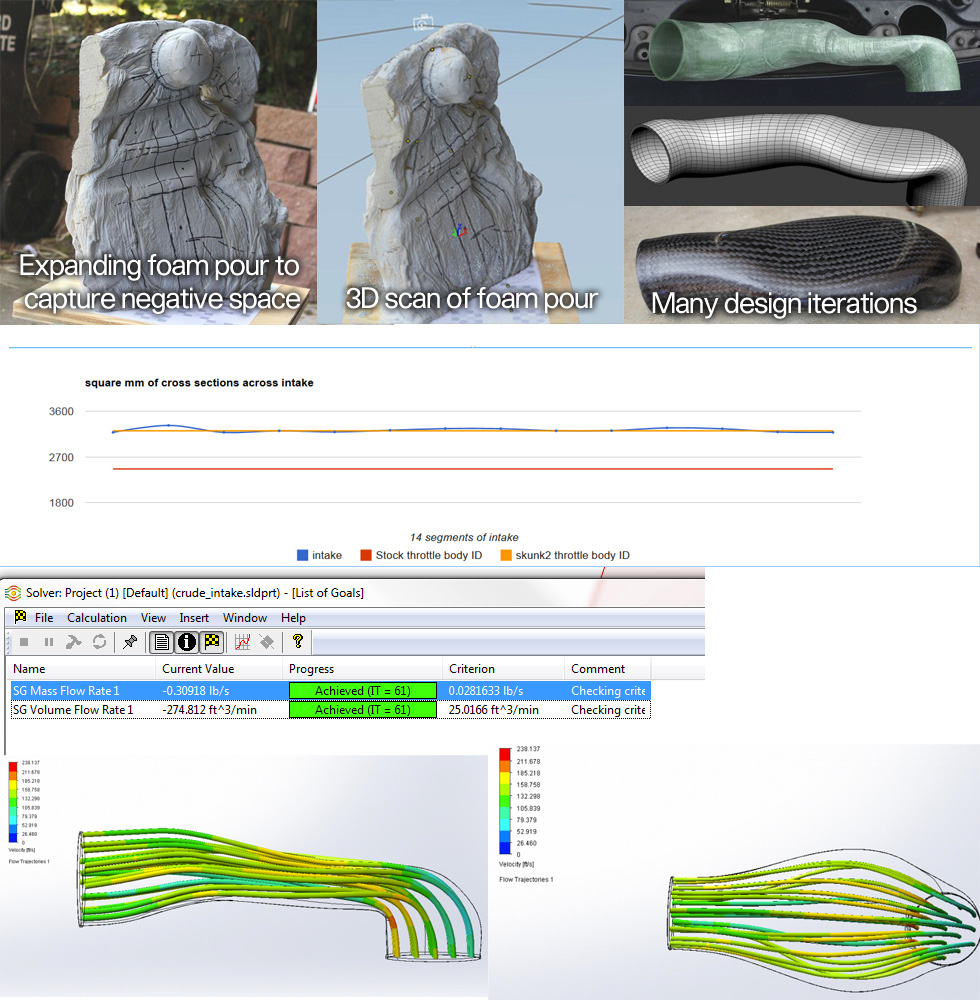Select the SG Volume Flow Rate 1 row

click(330, 710)
